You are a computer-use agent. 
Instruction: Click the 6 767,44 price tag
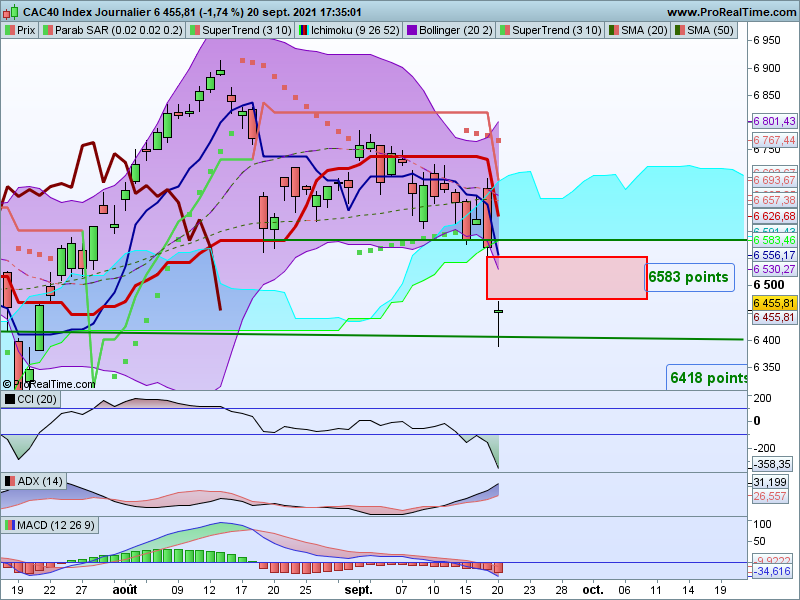tap(774, 140)
